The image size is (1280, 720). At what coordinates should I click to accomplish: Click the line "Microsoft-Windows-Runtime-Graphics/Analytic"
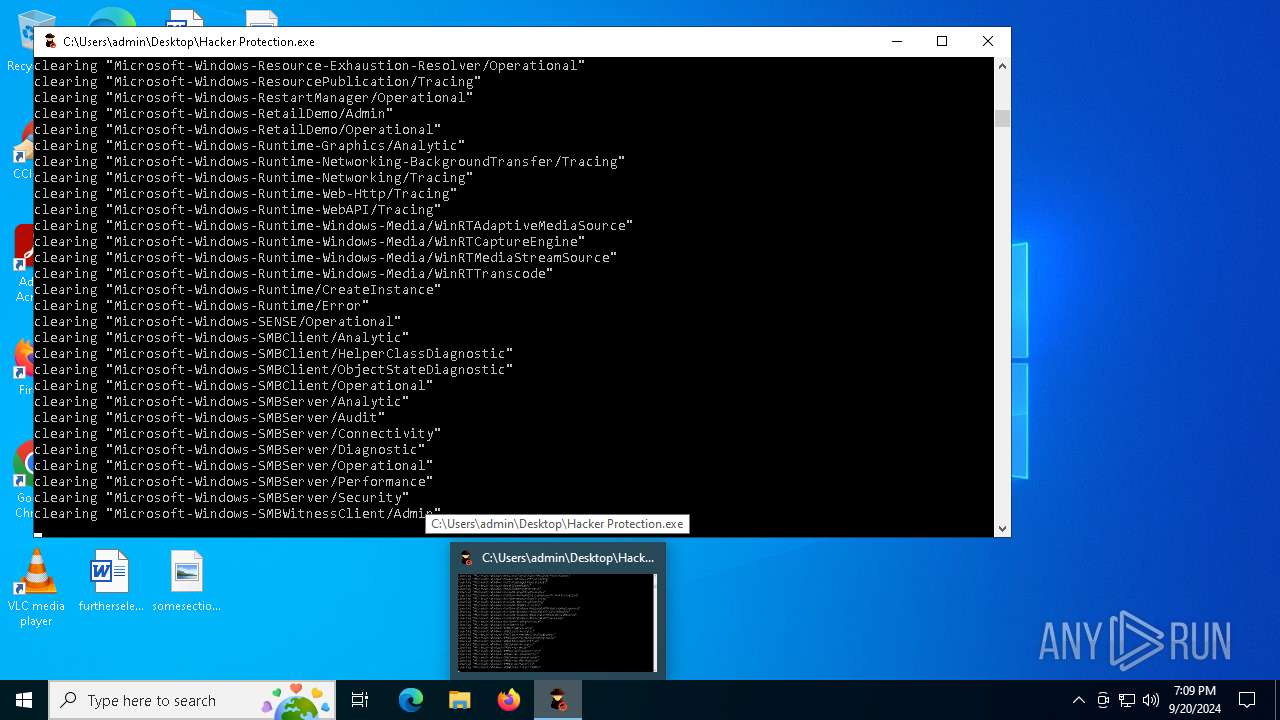pyautogui.click(x=249, y=145)
